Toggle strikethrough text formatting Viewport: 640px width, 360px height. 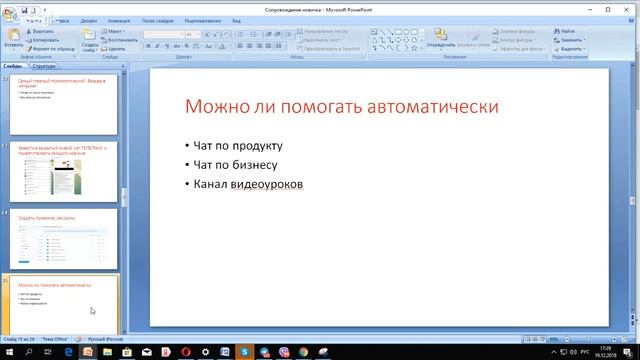point(177,46)
